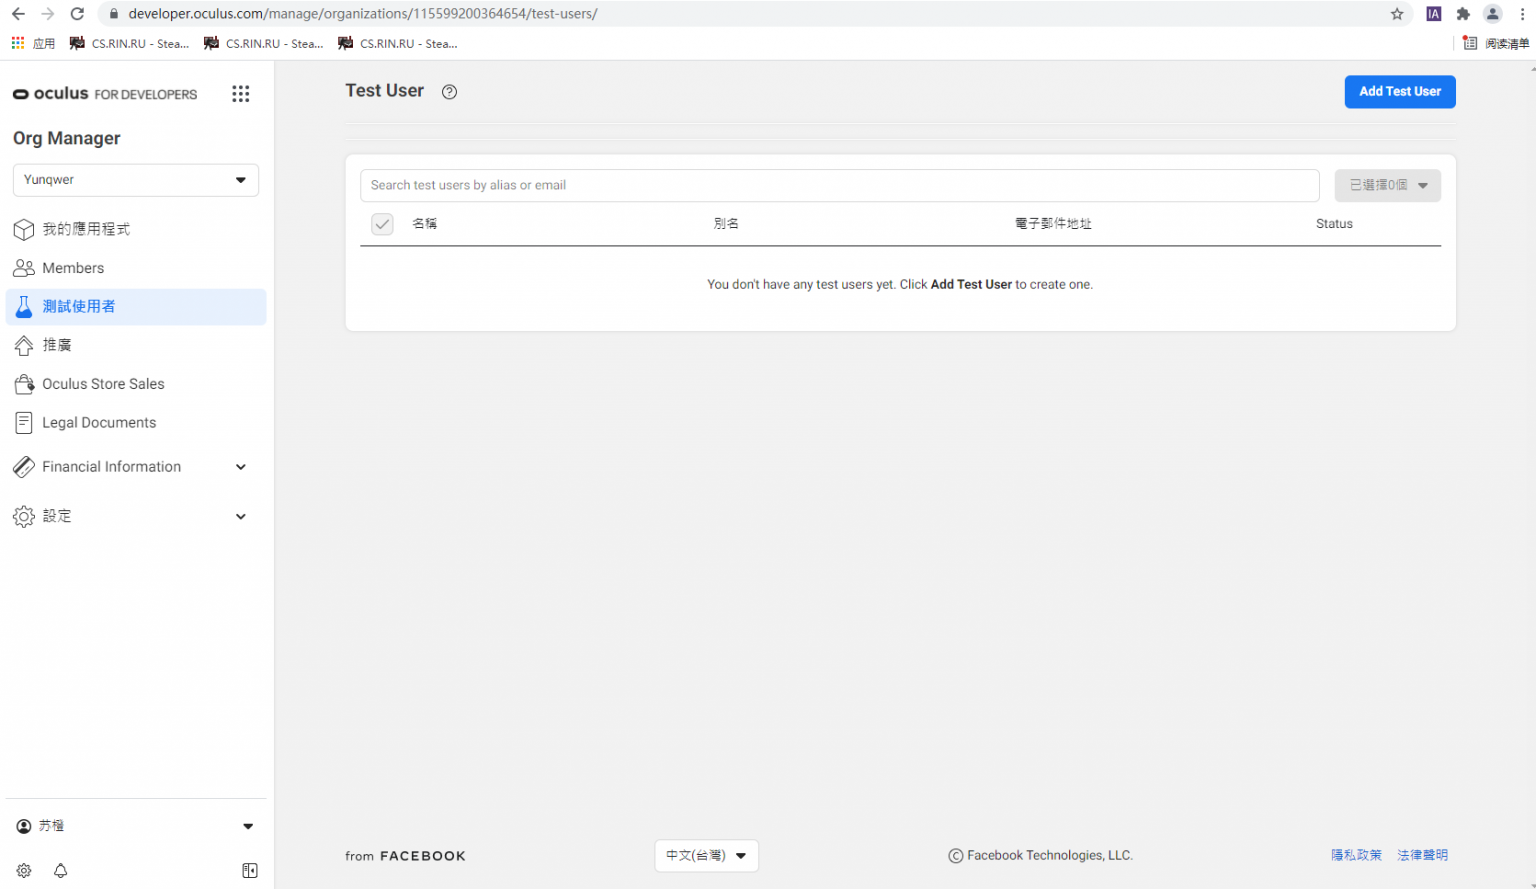The width and height of the screenshot is (1536, 889).
Task: Open the settings gear at sidebar bottom
Action: 24,871
